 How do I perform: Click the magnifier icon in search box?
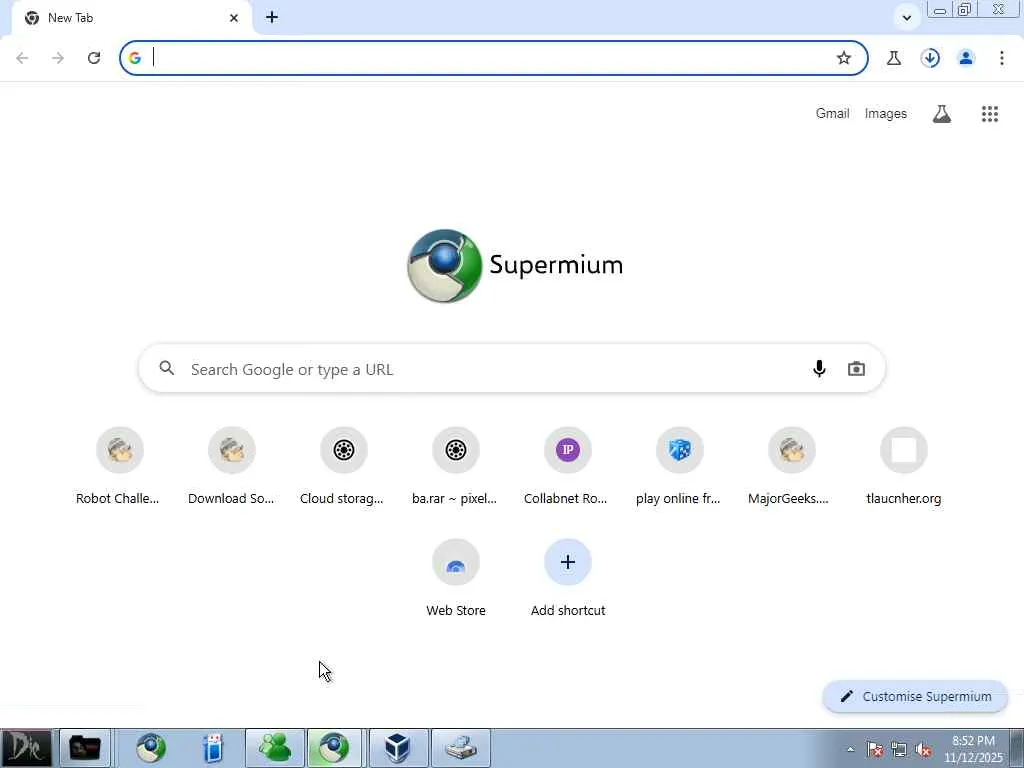point(167,368)
